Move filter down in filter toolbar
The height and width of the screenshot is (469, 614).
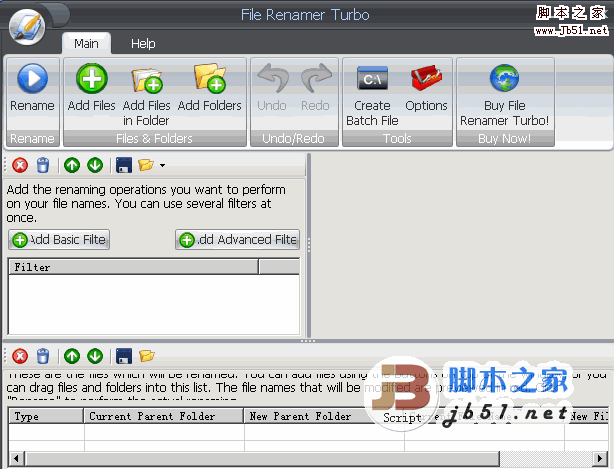pos(95,165)
